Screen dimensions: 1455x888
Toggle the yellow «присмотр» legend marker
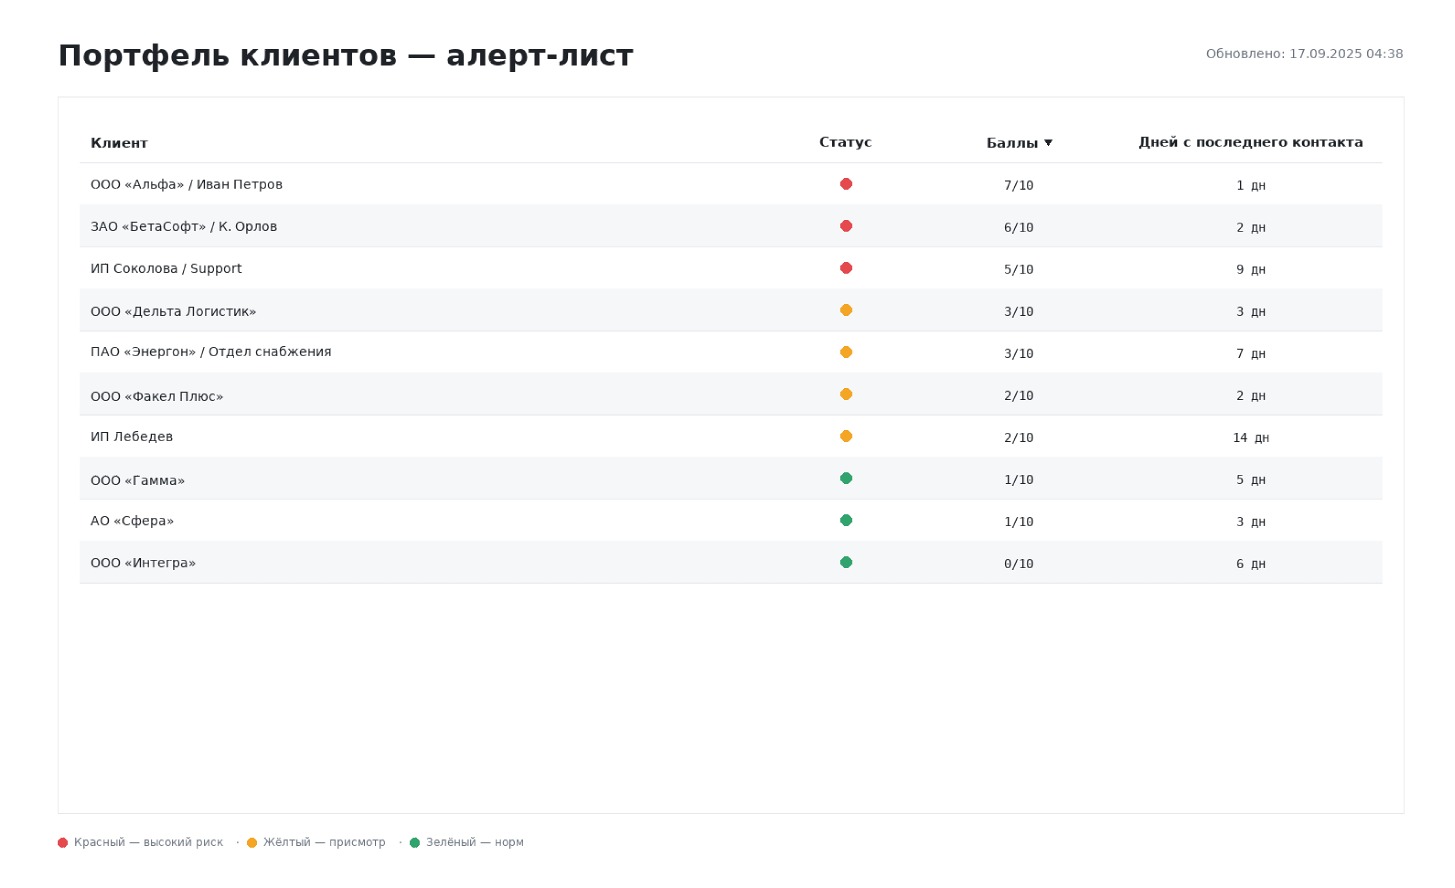[251, 842]
